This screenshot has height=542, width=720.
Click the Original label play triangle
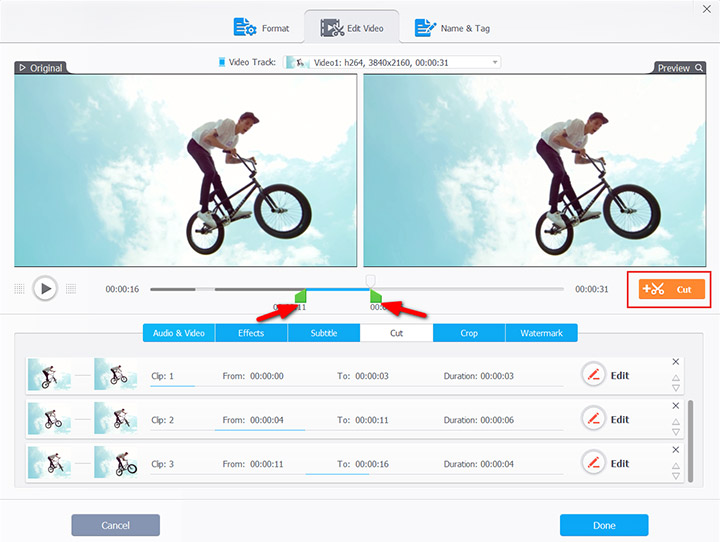click(x=22, y=68)
